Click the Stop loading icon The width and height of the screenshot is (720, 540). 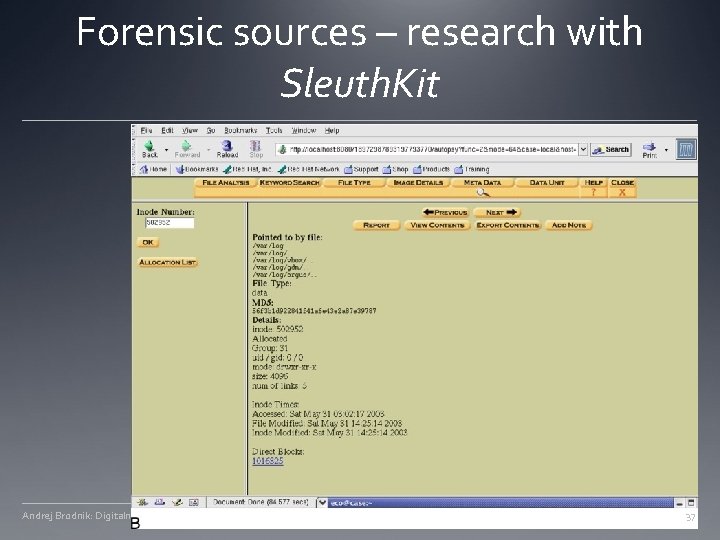[255, 146]
